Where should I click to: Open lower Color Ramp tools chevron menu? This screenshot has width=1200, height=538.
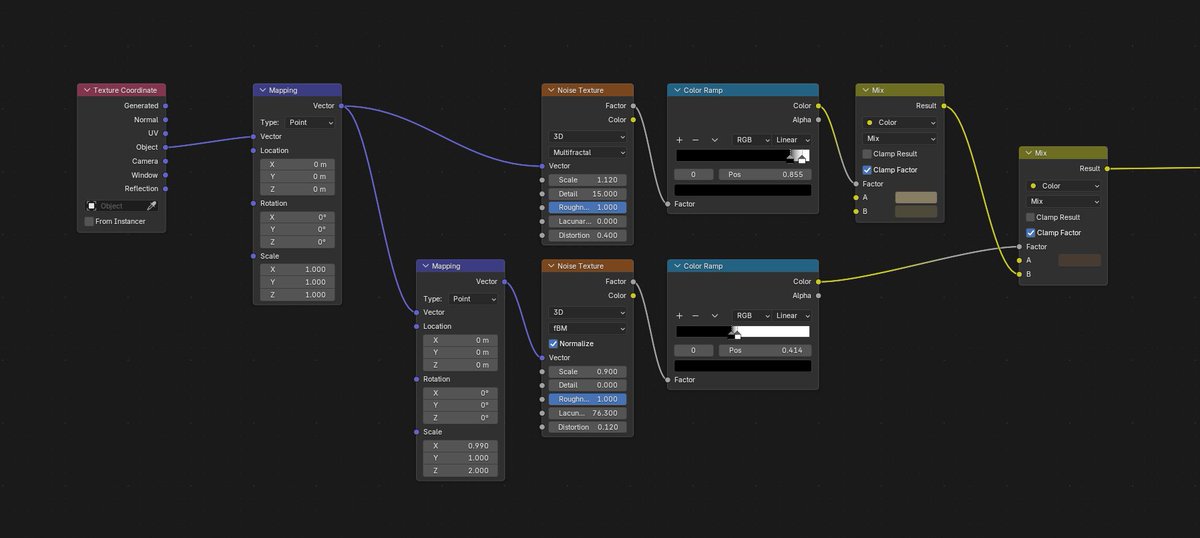point(714,316)
